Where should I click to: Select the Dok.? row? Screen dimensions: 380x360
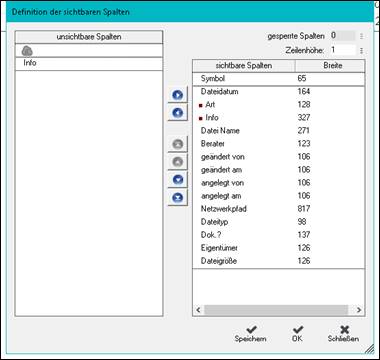point(279,235)
